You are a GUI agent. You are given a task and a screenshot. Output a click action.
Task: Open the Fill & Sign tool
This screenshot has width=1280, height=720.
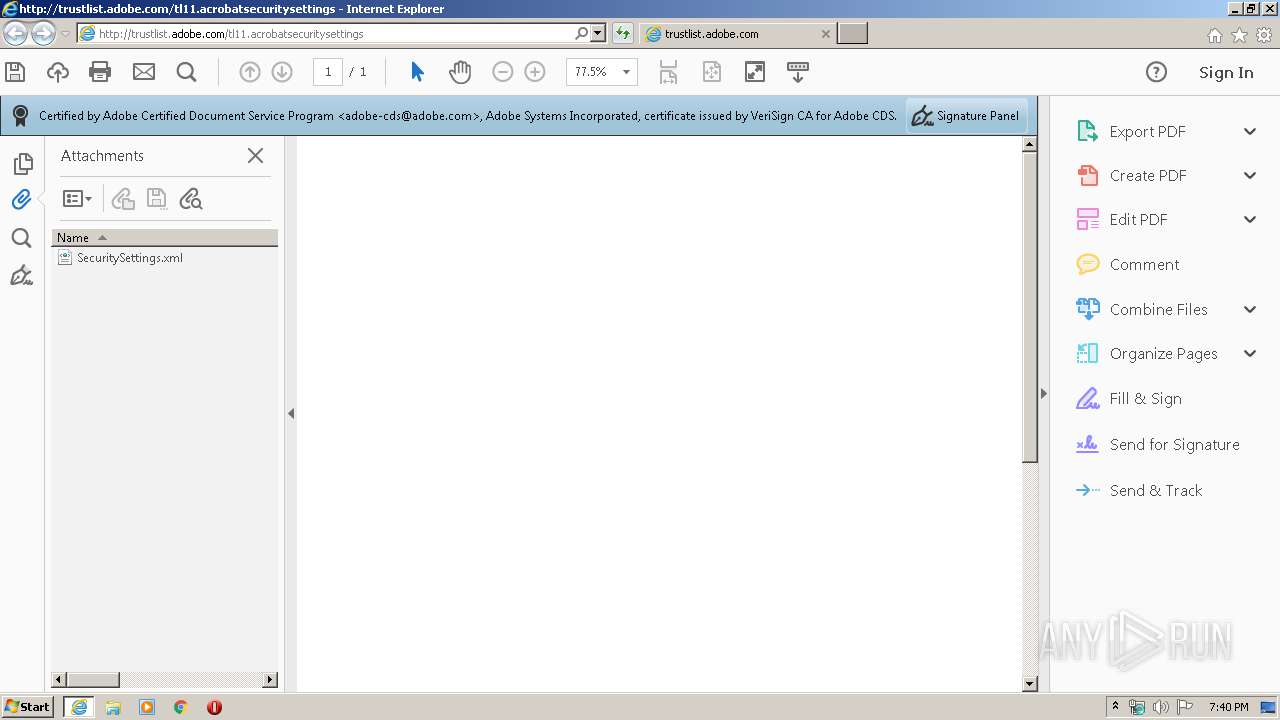pyautogui.click(x=1145, y=398)
